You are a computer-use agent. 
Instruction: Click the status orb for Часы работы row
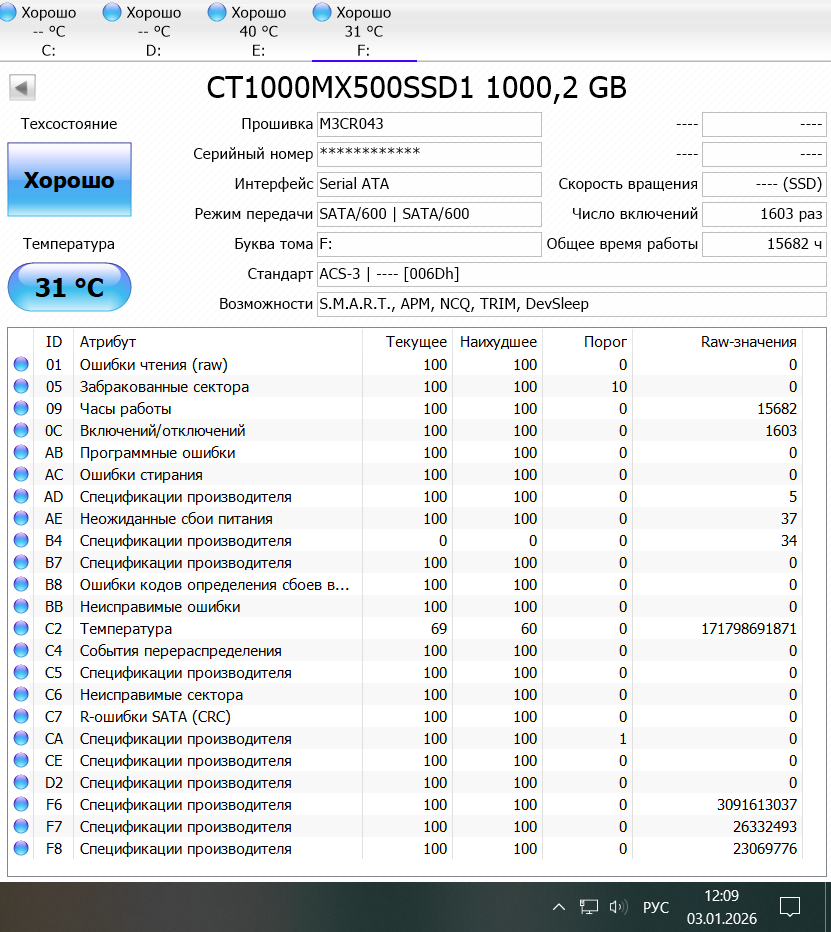[21, 408]
